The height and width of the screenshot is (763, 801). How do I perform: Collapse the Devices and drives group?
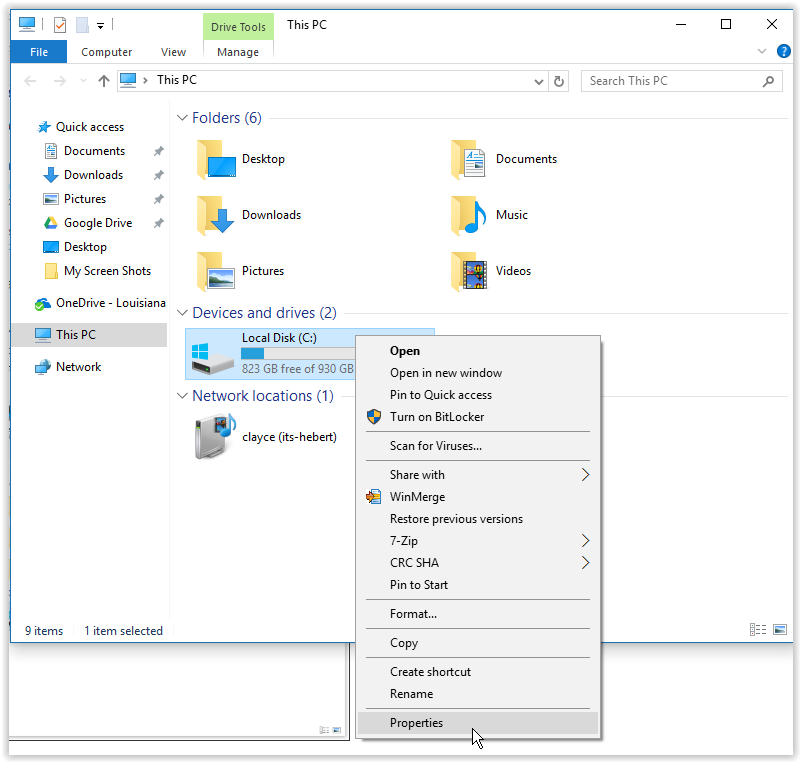182,313
